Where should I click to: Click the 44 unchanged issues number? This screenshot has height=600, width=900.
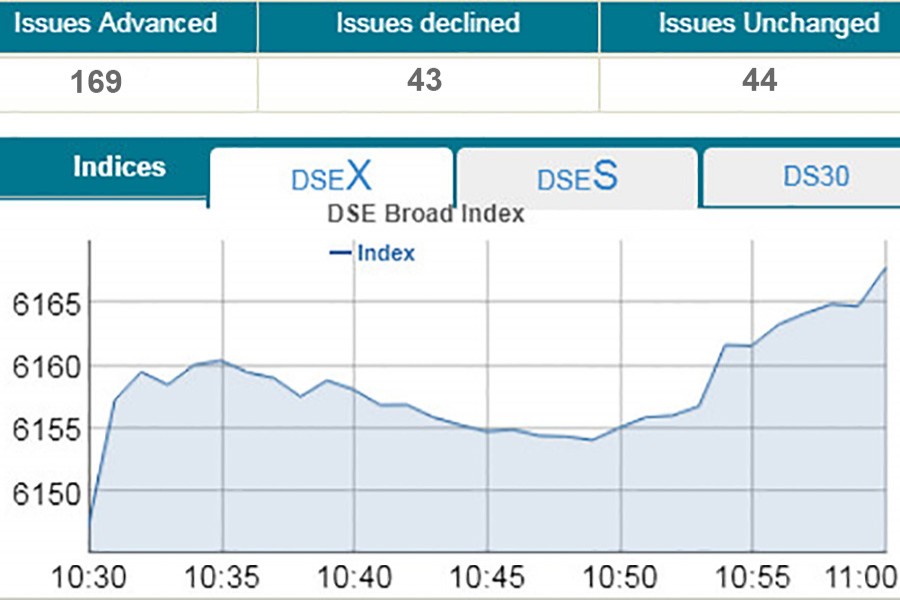coord(760,81)
